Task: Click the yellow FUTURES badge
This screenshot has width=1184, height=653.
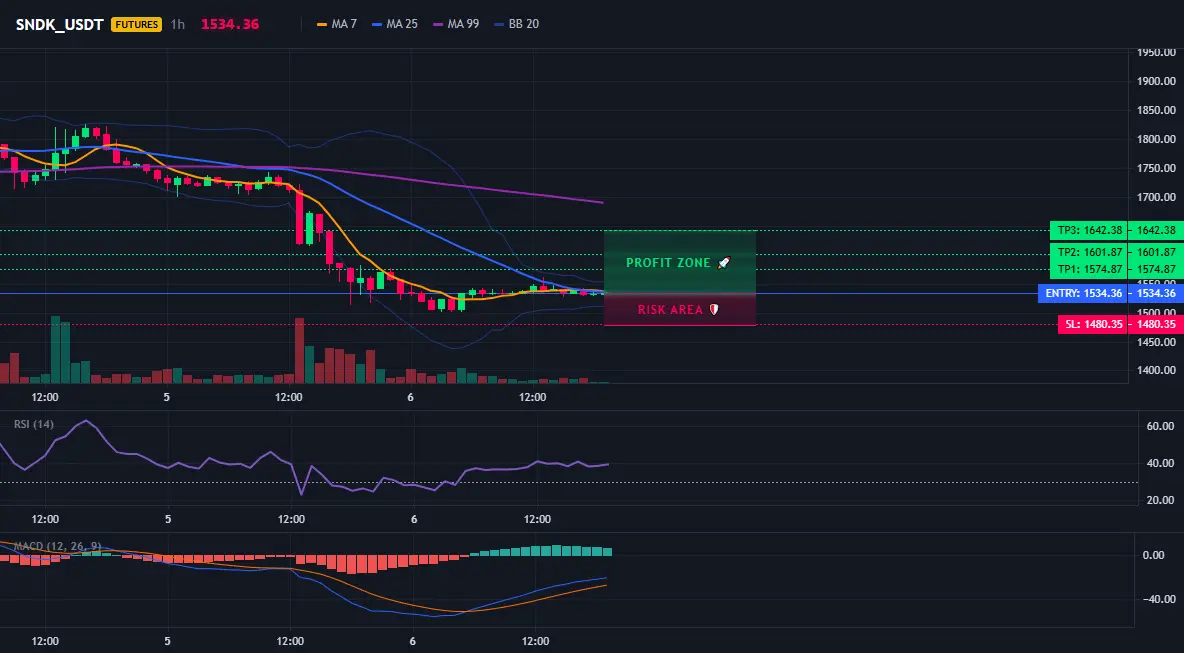Action: [137, 24]
